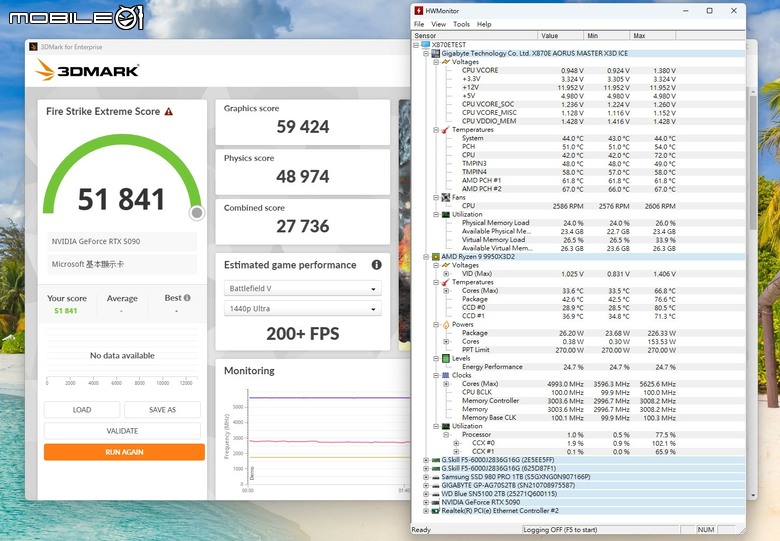This screenshot has width=780, height=541.
Task: Click the Min column header
Action: pos(606,36)
